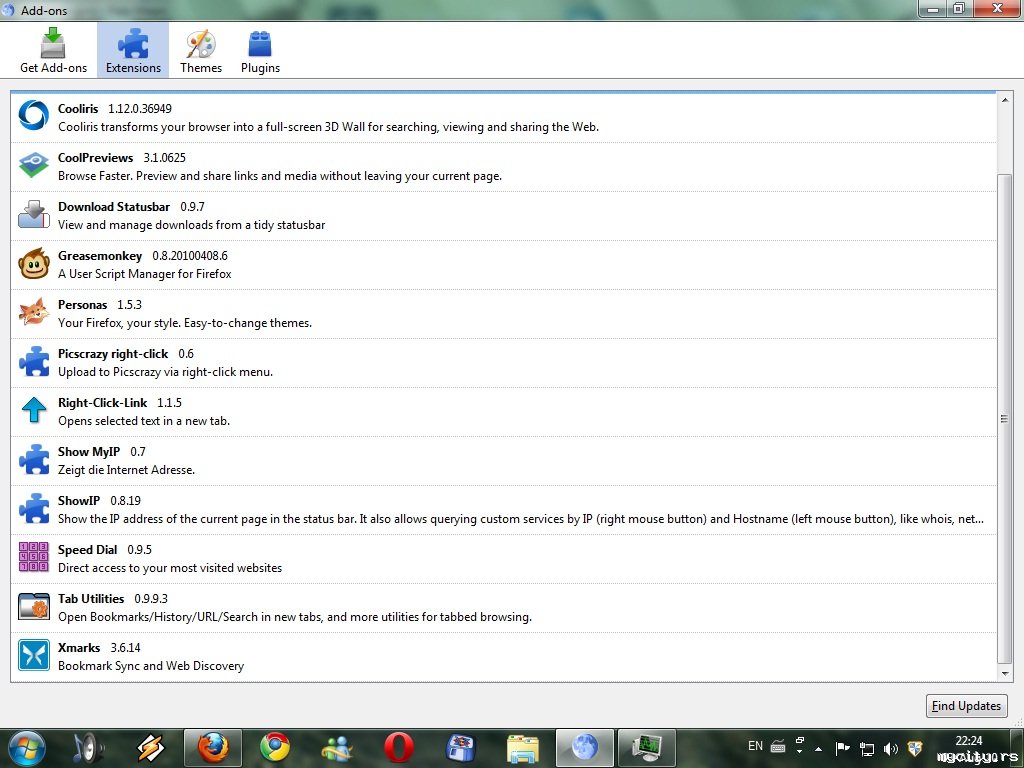1024x768 pixels.
Task: Open the system monitor taskbar app
Action: (x=647, y=748)
